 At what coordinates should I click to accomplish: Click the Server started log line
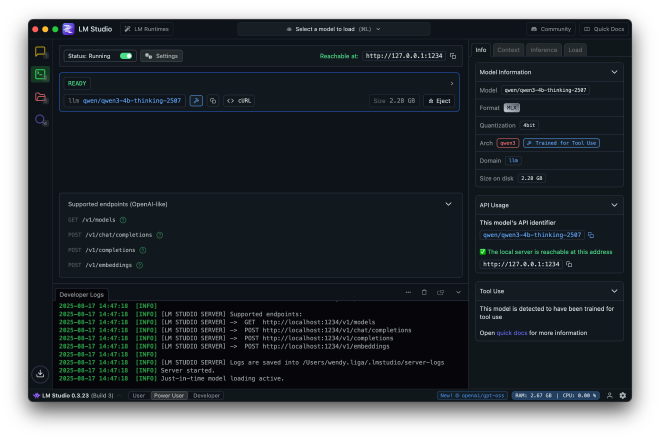(x=187, y=370)
